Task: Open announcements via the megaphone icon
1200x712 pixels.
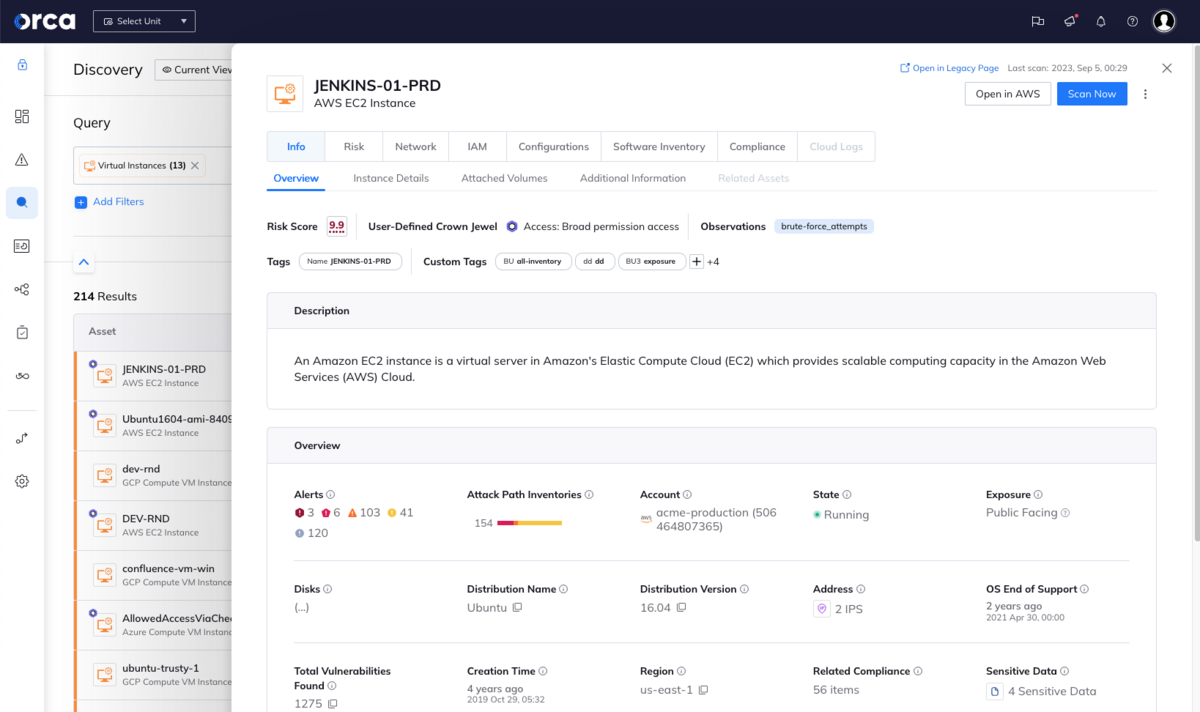Action: (1069, 21)
